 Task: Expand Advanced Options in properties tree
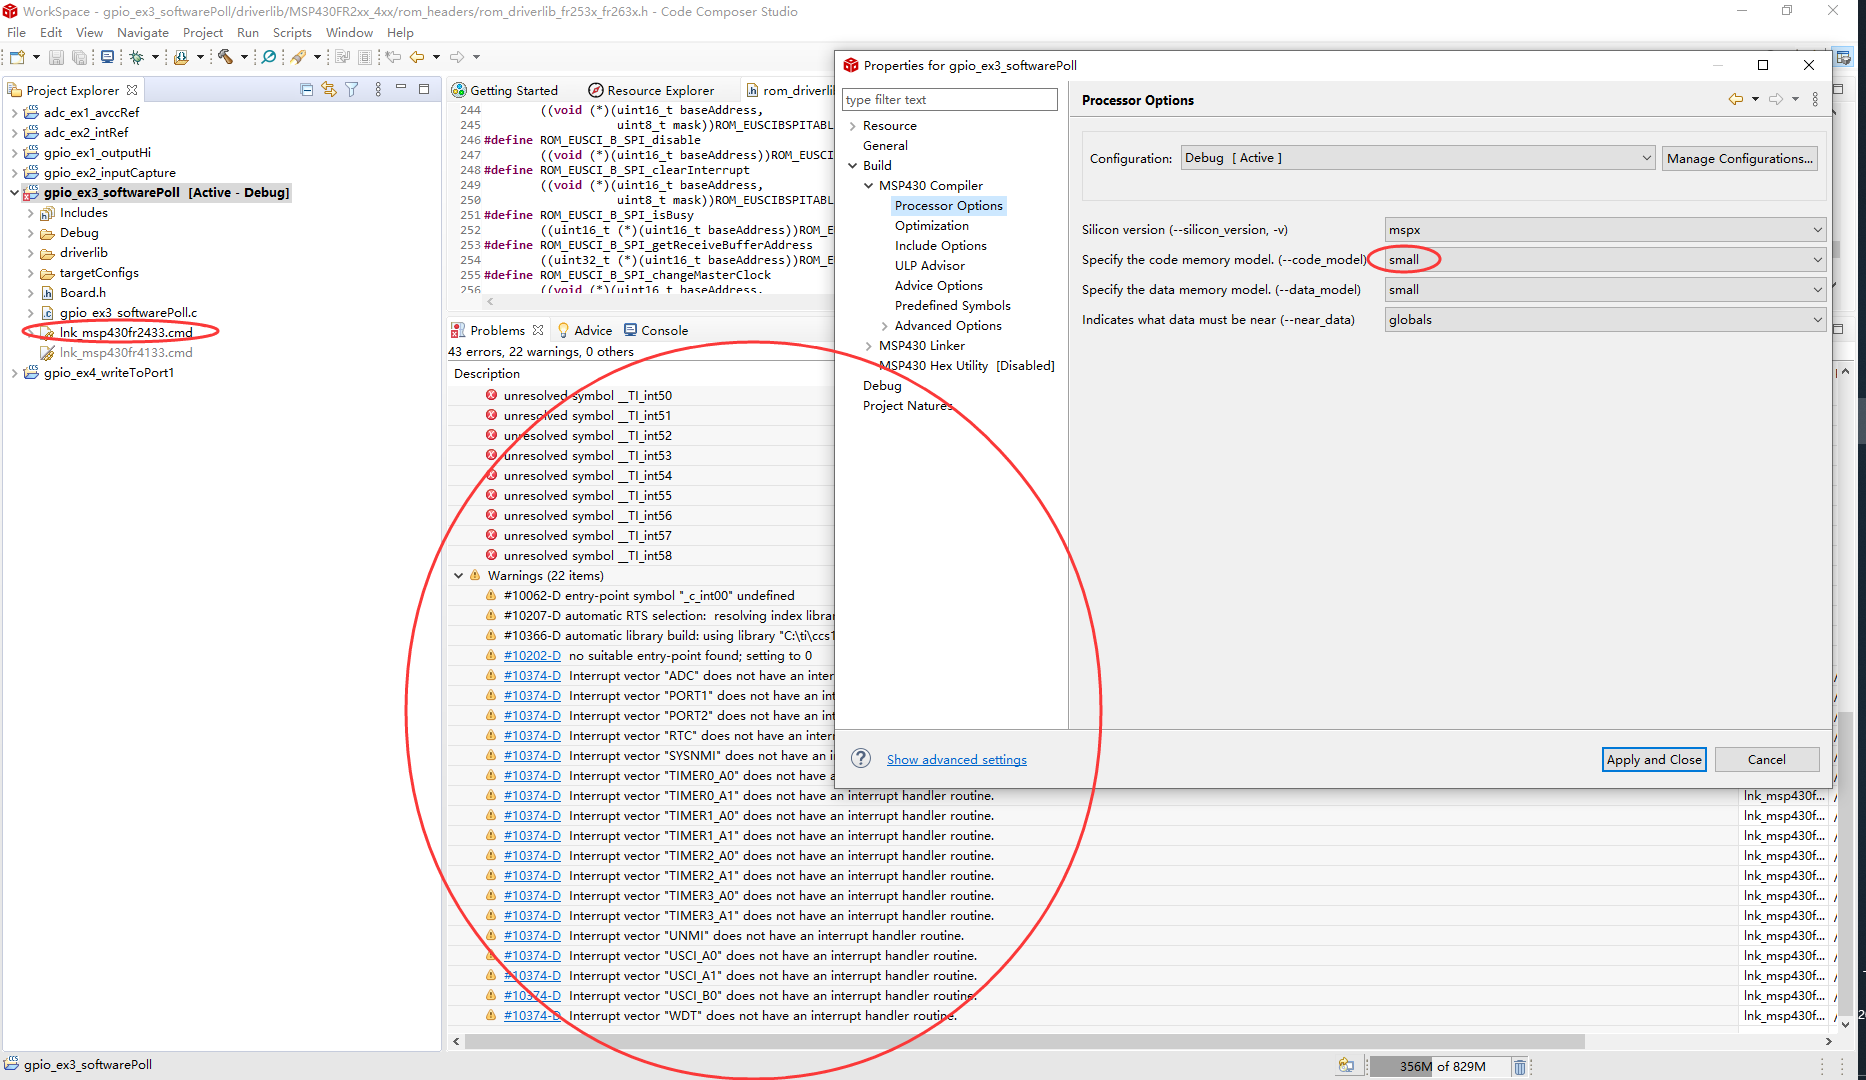pos(884,326)
